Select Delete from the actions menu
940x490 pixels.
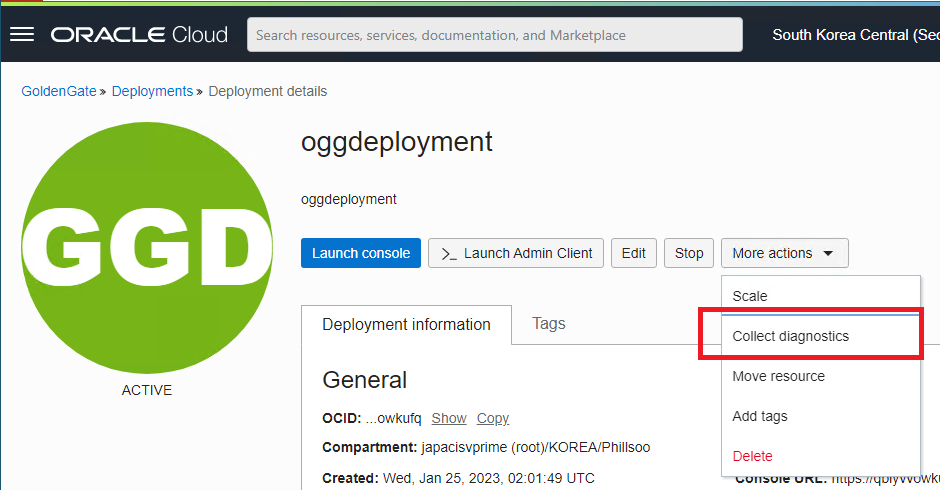821,456
